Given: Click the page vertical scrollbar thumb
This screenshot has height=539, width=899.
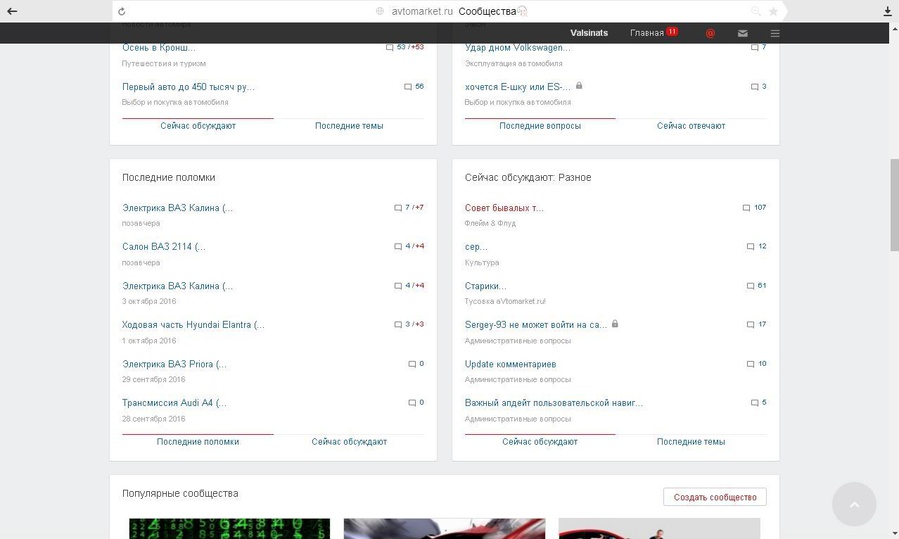Looking at the screenshot, I should 894,205.
